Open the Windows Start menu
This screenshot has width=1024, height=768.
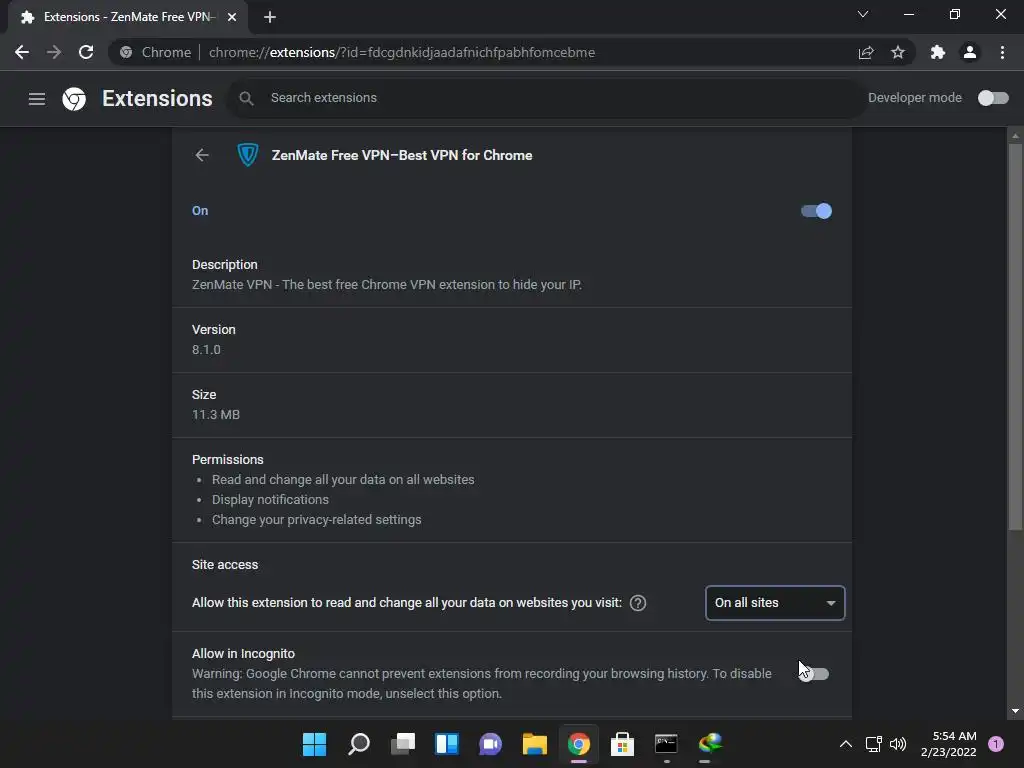point(314,744)
